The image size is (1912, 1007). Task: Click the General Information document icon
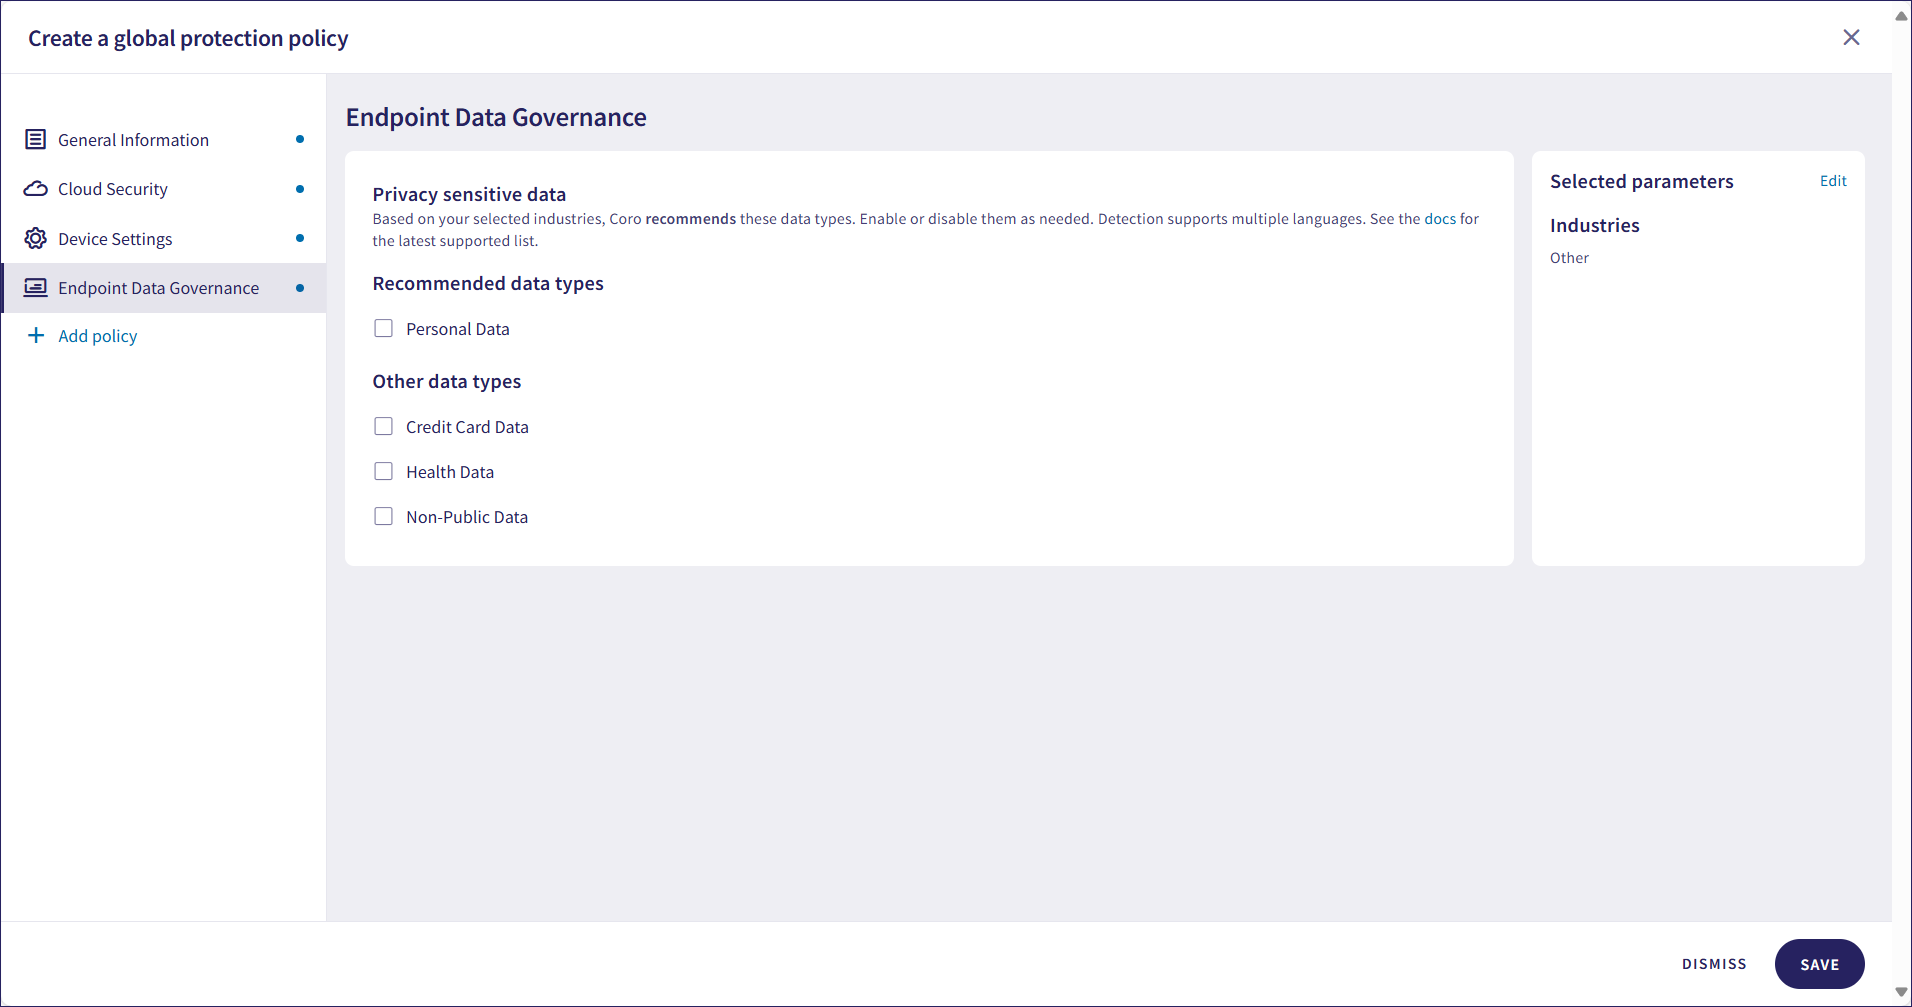tap(36, 140)
